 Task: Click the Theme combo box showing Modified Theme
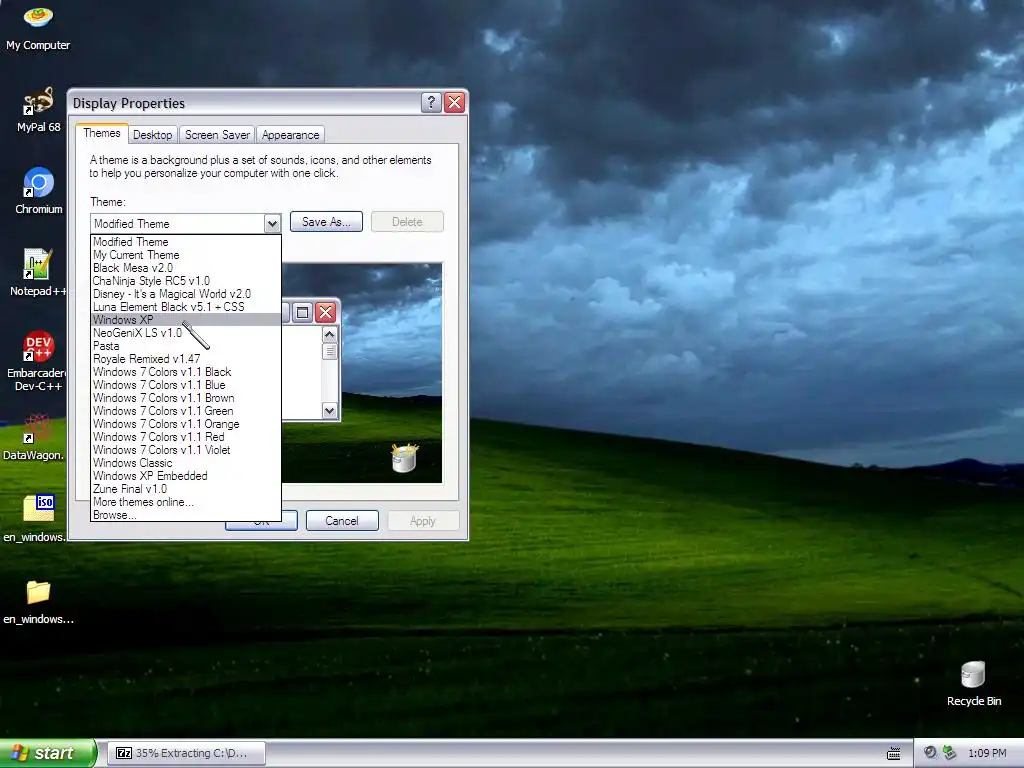tap(185, 224)
